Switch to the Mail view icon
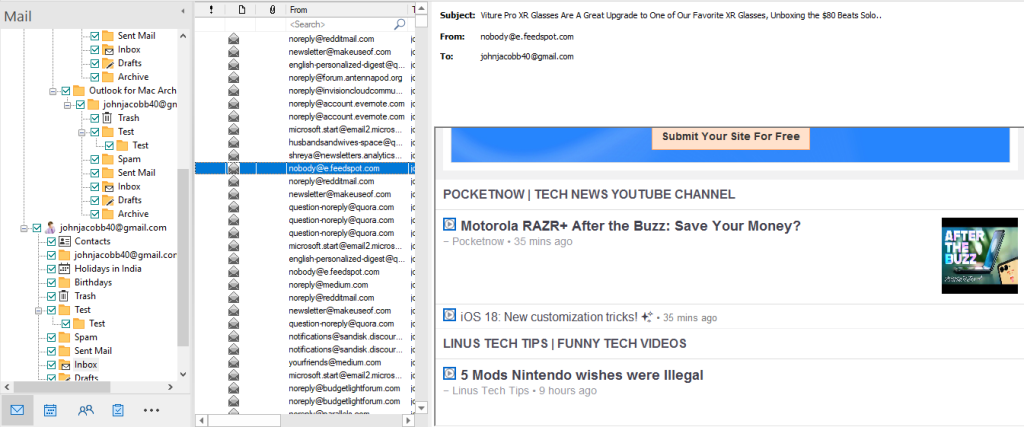1024x427 pixels. [x=17, y=409]
